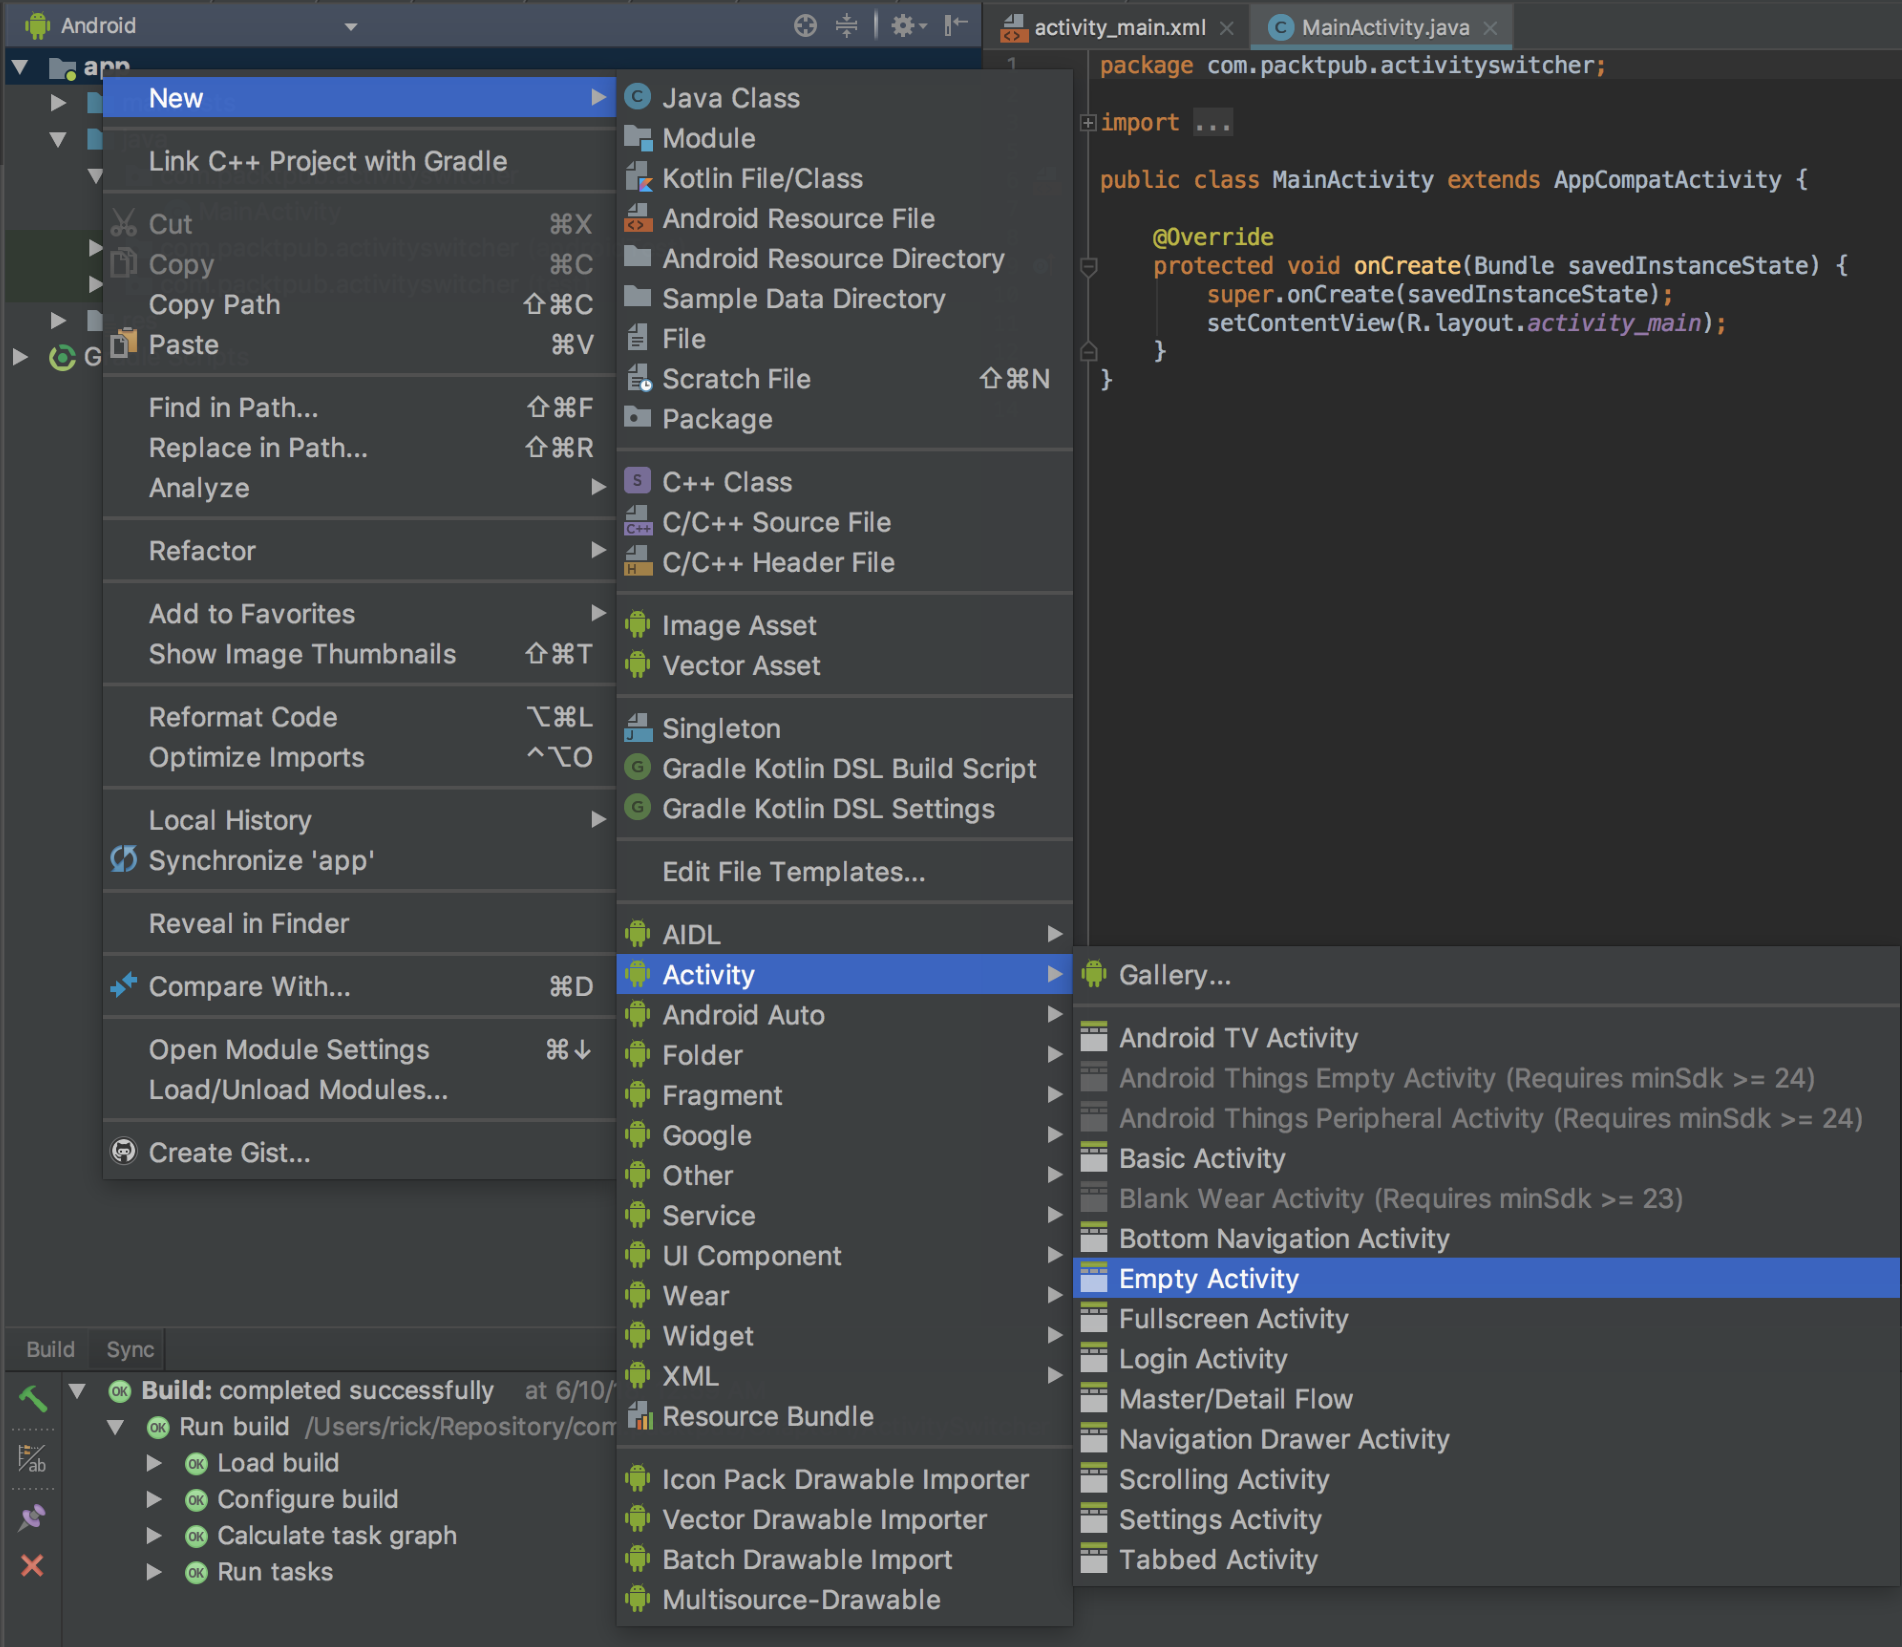Screen dimensions: 1902x1647
Task: Click the onCreate method name in editor
Action: point(1407,265)
